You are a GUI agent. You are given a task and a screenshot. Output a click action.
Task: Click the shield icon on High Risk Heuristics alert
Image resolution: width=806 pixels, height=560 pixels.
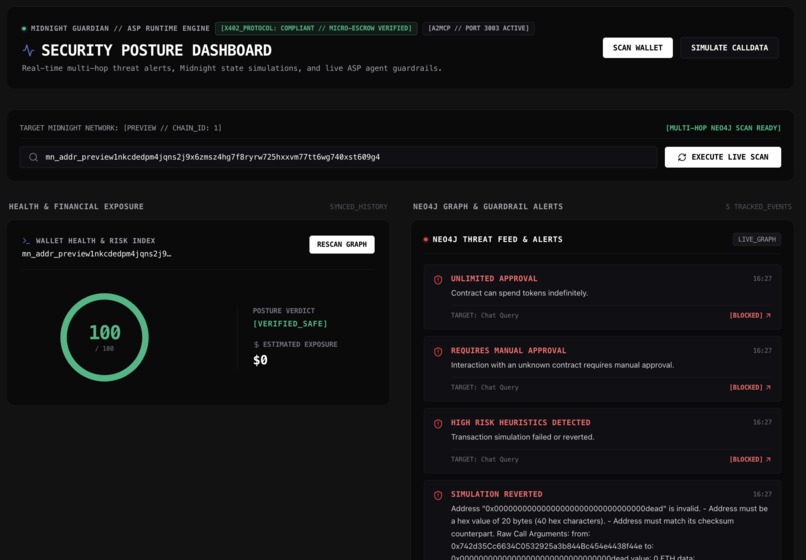[438, 424]
